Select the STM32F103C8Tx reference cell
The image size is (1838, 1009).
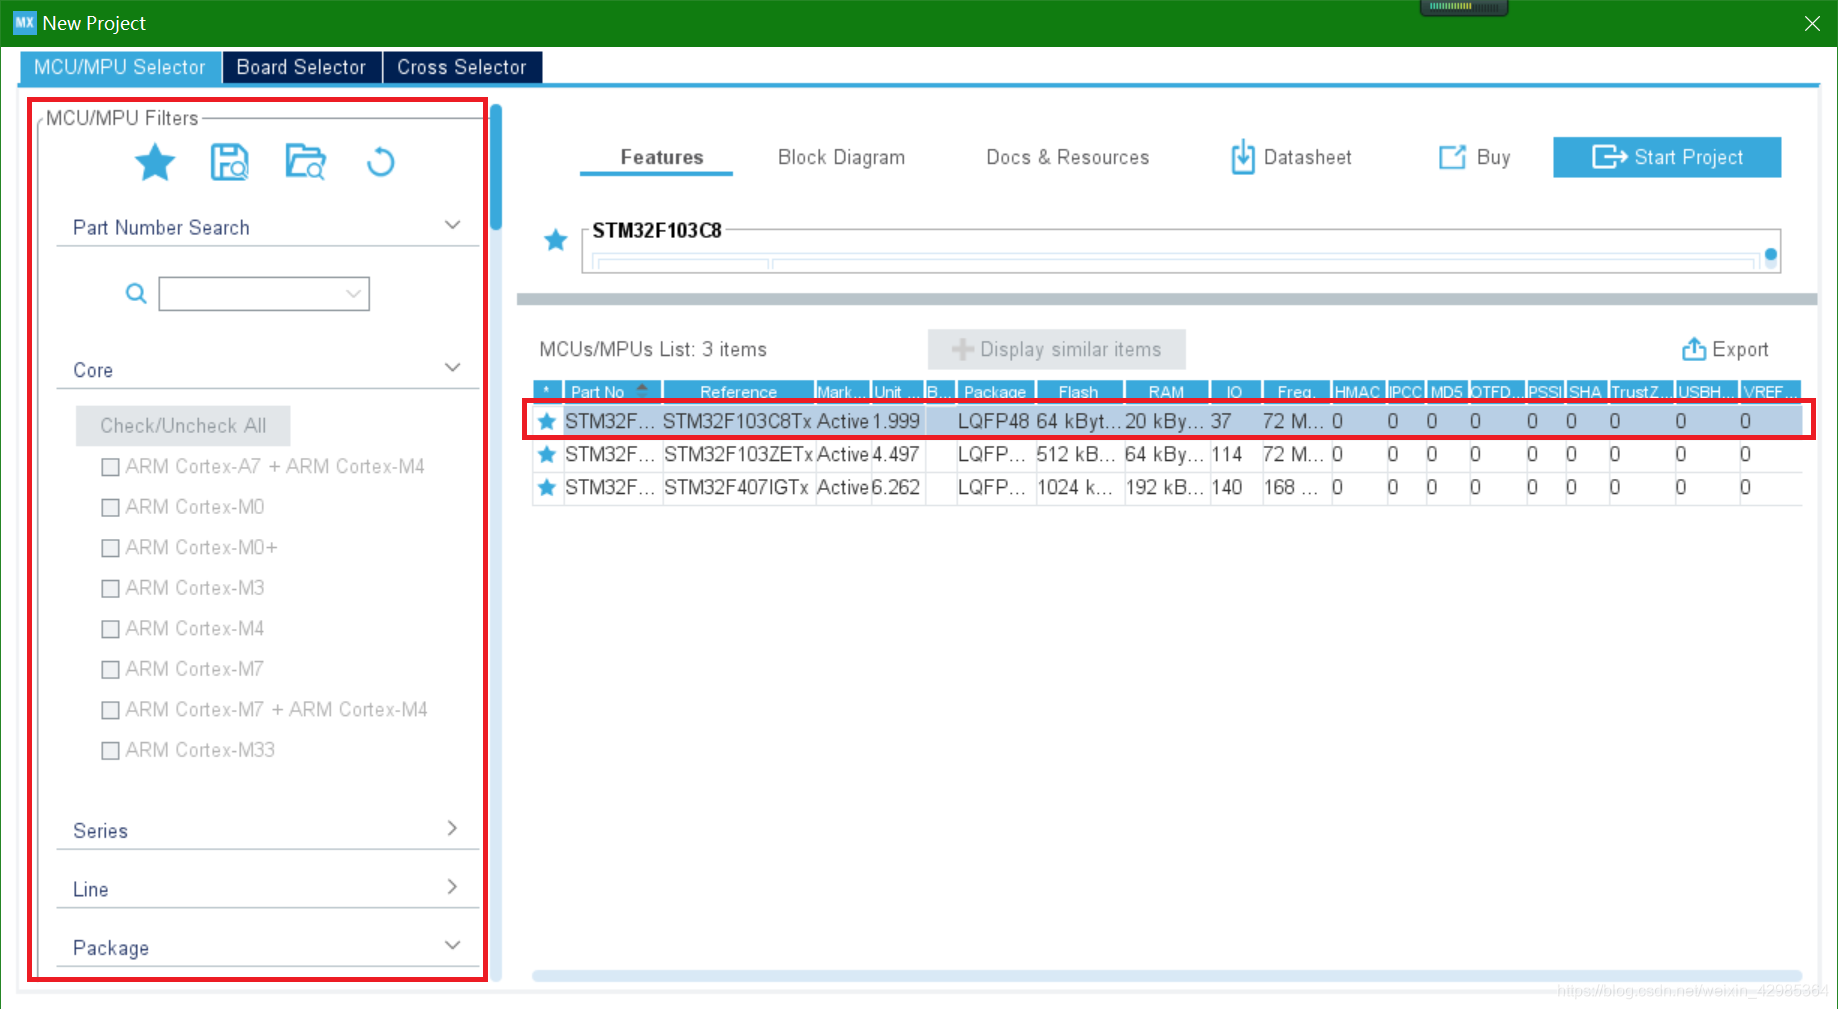click(x=738, y=421)
